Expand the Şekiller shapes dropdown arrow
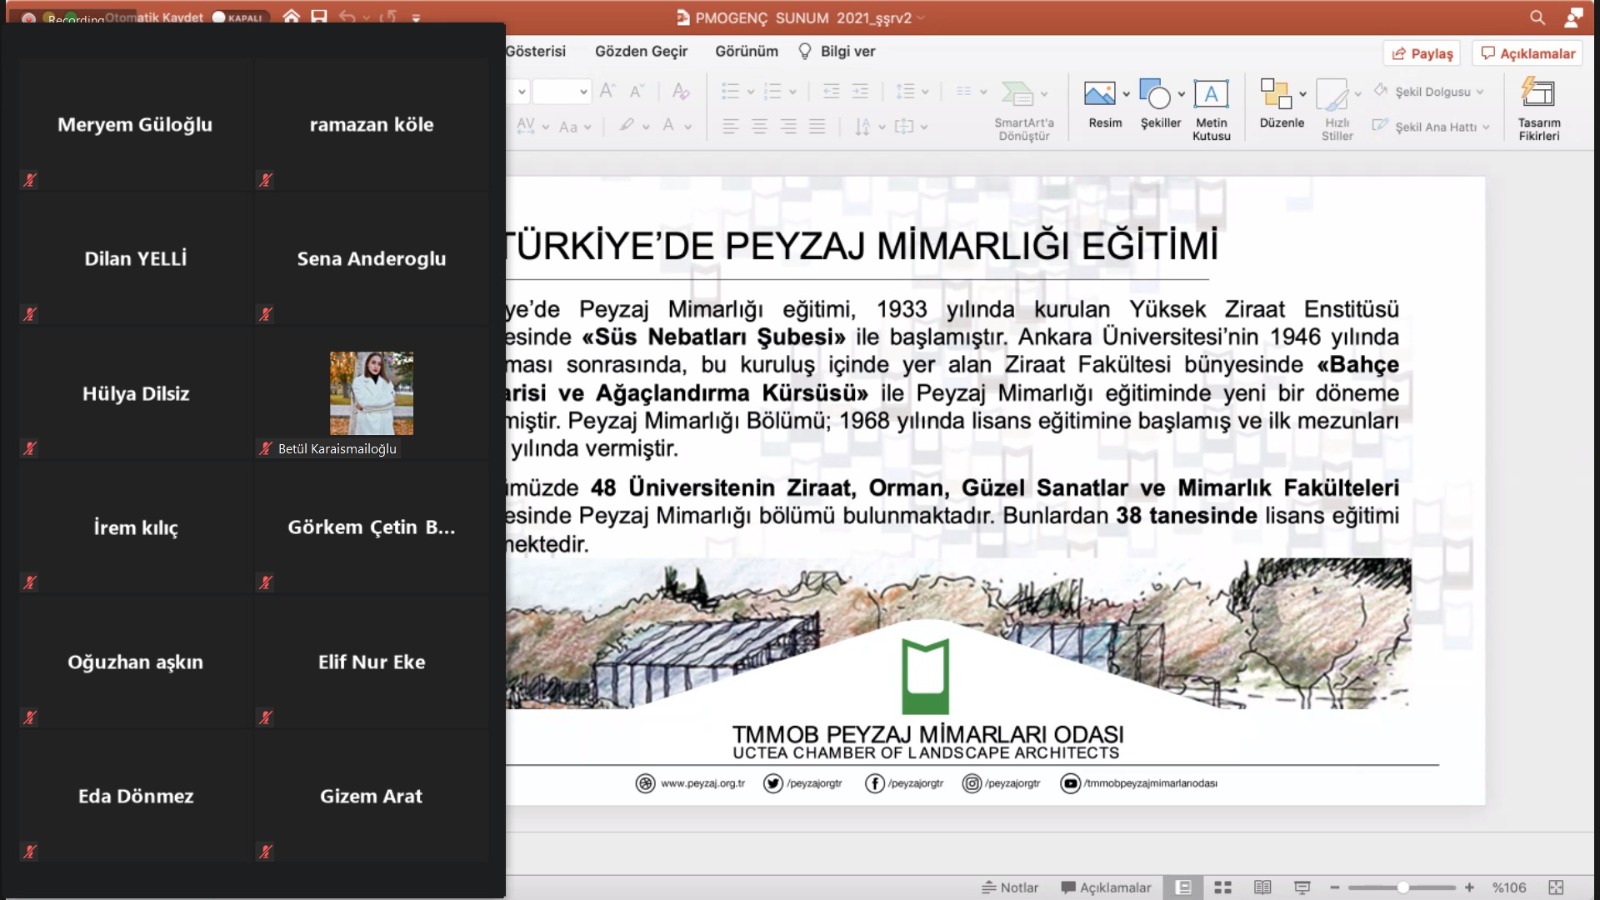This screenshot has width=1600, height=900. click(x=1182, y=94)
